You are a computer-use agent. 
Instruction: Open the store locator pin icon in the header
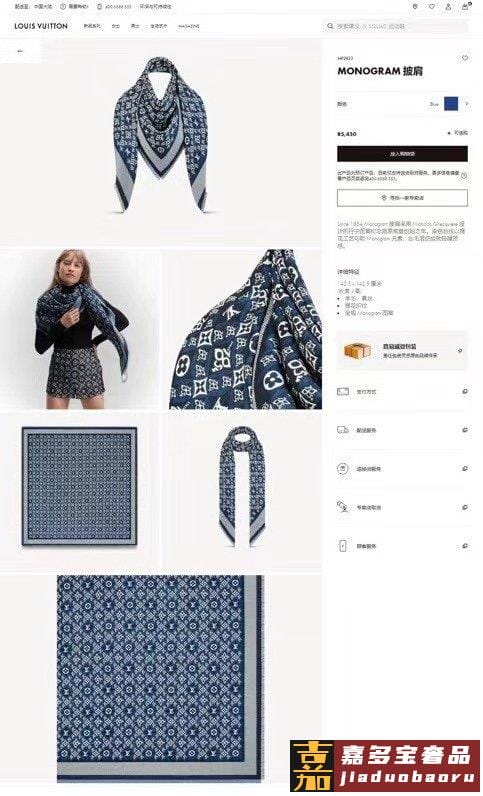415,7
